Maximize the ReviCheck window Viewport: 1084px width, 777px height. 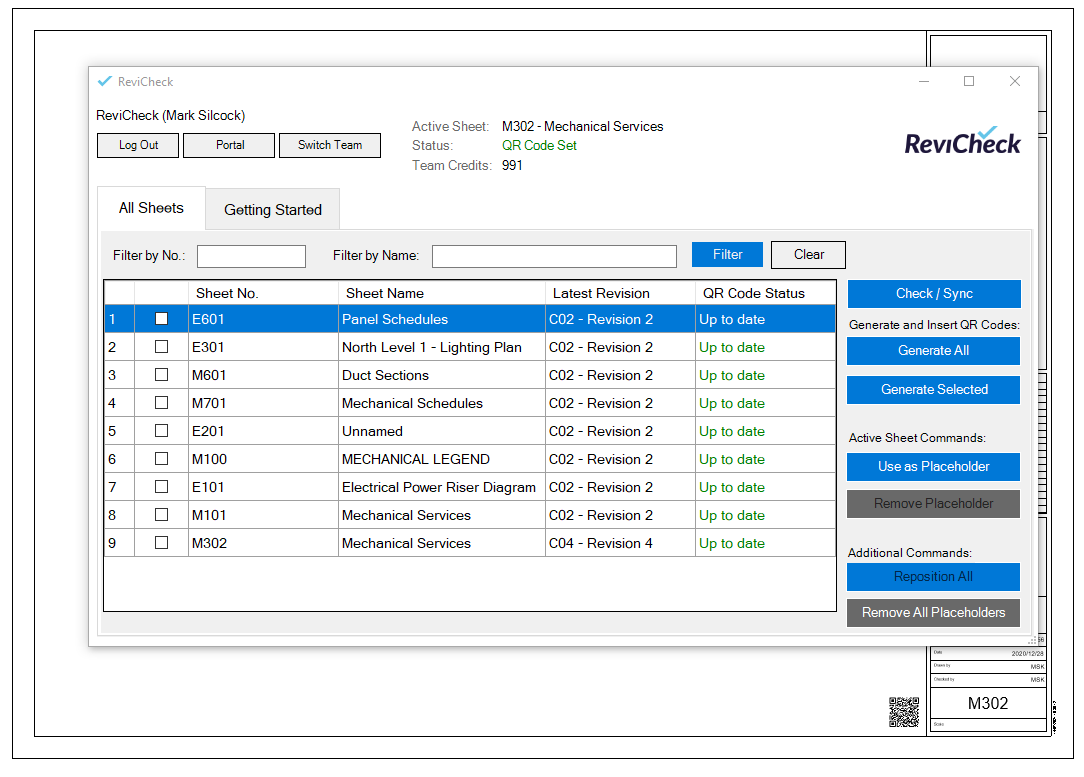pos(968,82)
